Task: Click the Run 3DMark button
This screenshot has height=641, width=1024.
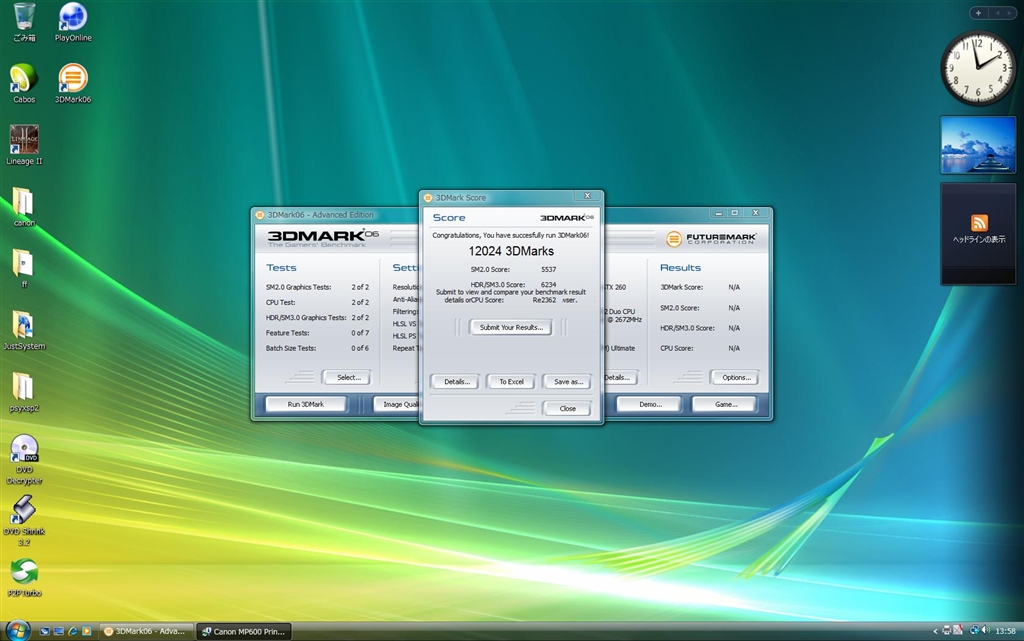Action: 305,404
